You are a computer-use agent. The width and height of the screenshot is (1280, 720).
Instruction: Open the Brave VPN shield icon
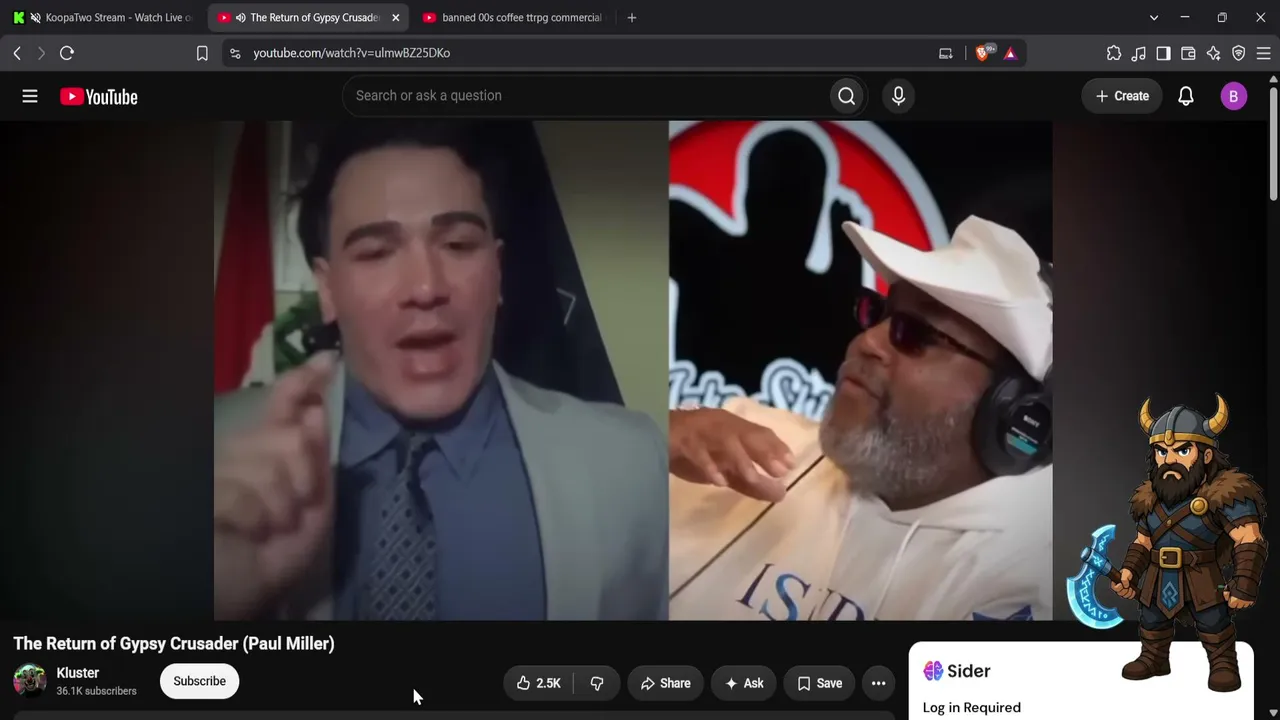[1239, 53]
